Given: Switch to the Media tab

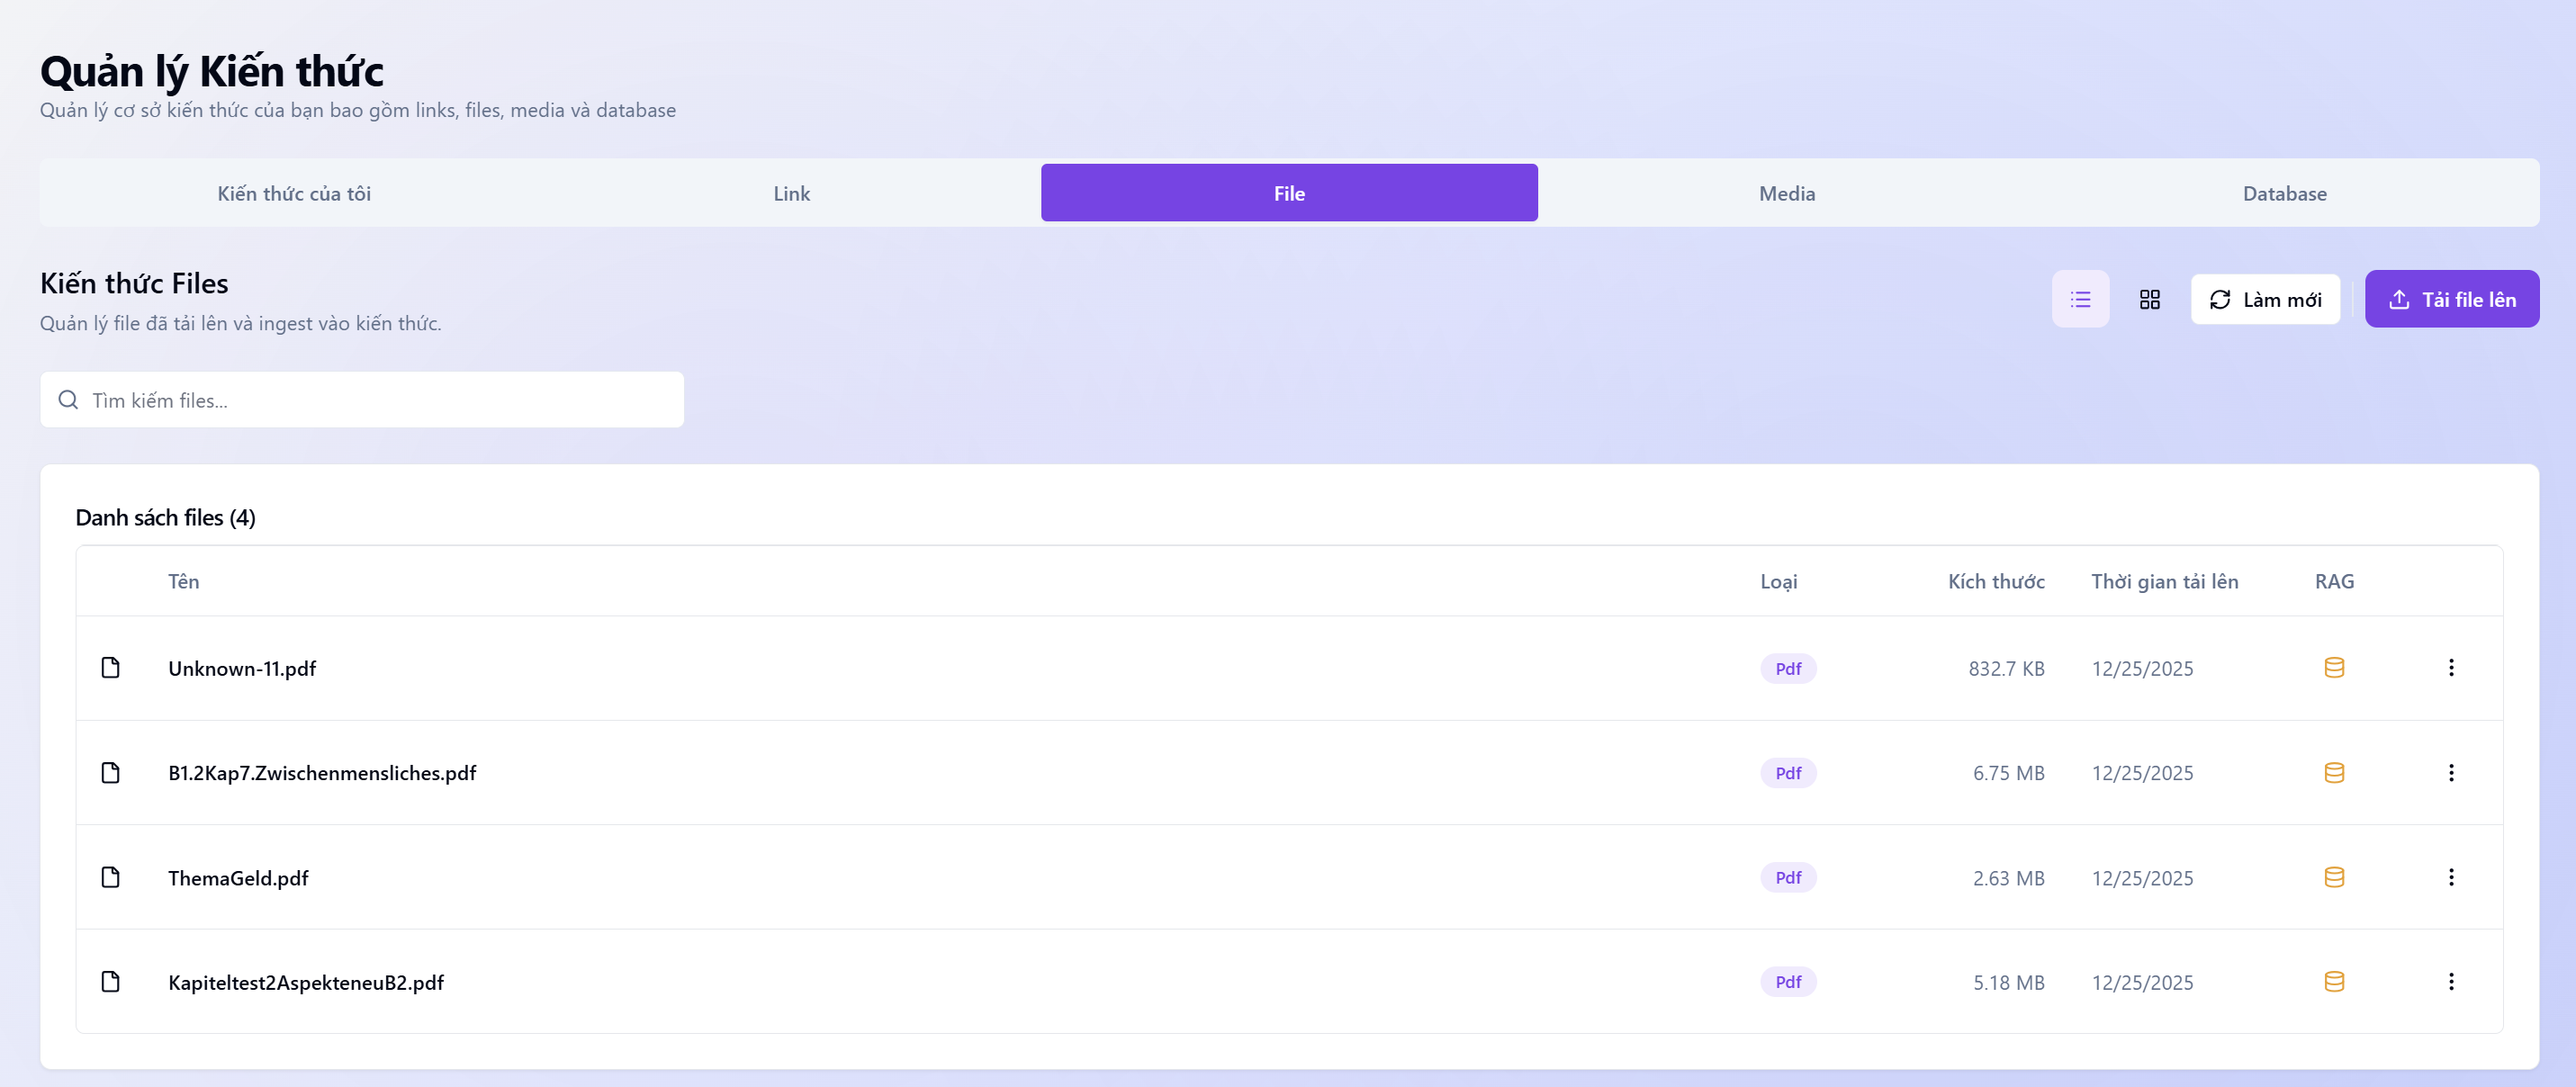Looking at the screenshot, I should pos(1786,193).
